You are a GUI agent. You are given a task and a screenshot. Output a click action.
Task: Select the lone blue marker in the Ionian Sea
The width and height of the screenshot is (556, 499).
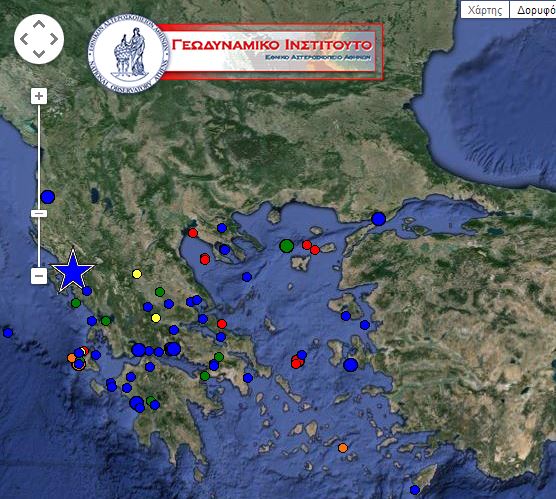tap(8, 333)
